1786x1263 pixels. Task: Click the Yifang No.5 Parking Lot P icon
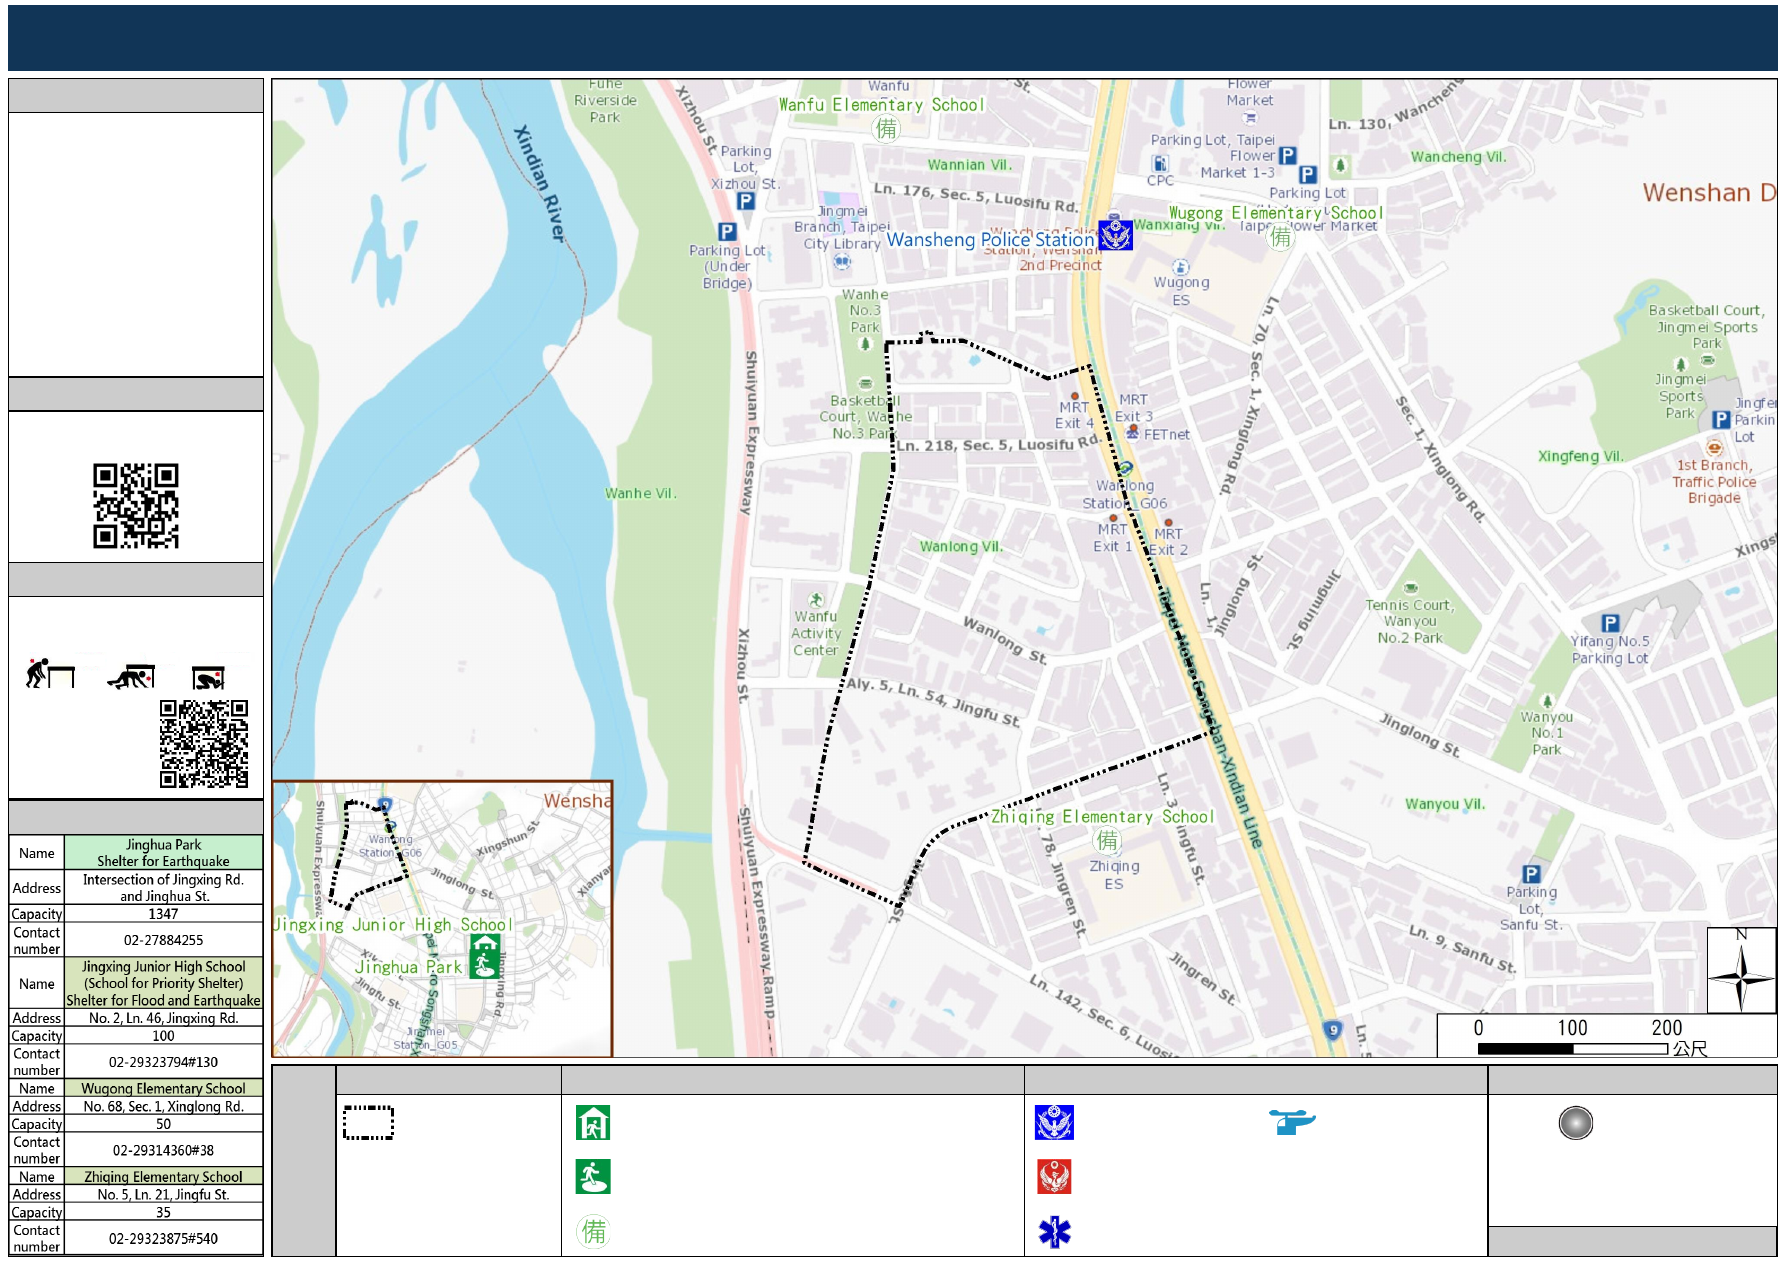1610,623
